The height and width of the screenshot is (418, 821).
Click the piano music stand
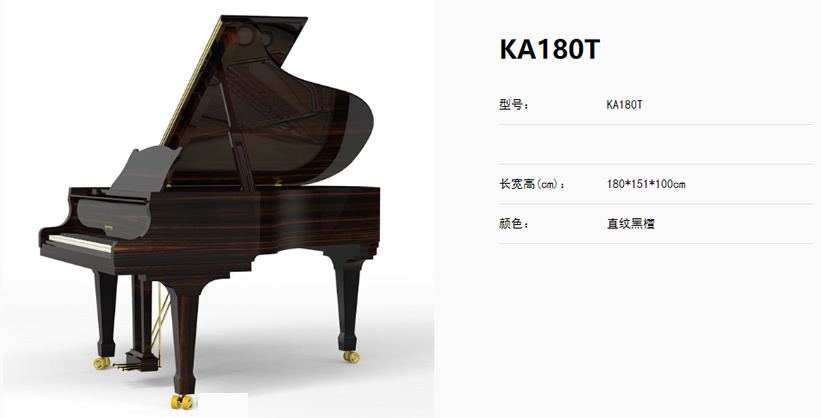[142, 170]
